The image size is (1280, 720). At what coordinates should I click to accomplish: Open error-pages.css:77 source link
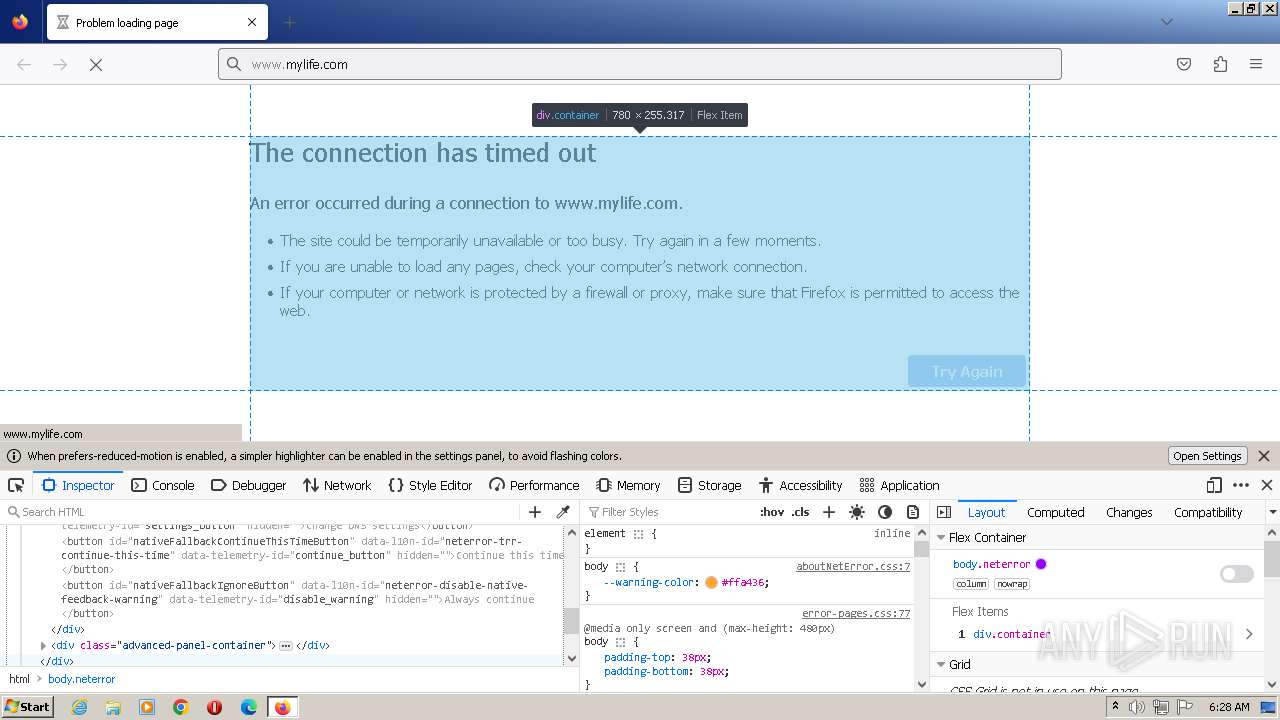click(x=856, y=614)
